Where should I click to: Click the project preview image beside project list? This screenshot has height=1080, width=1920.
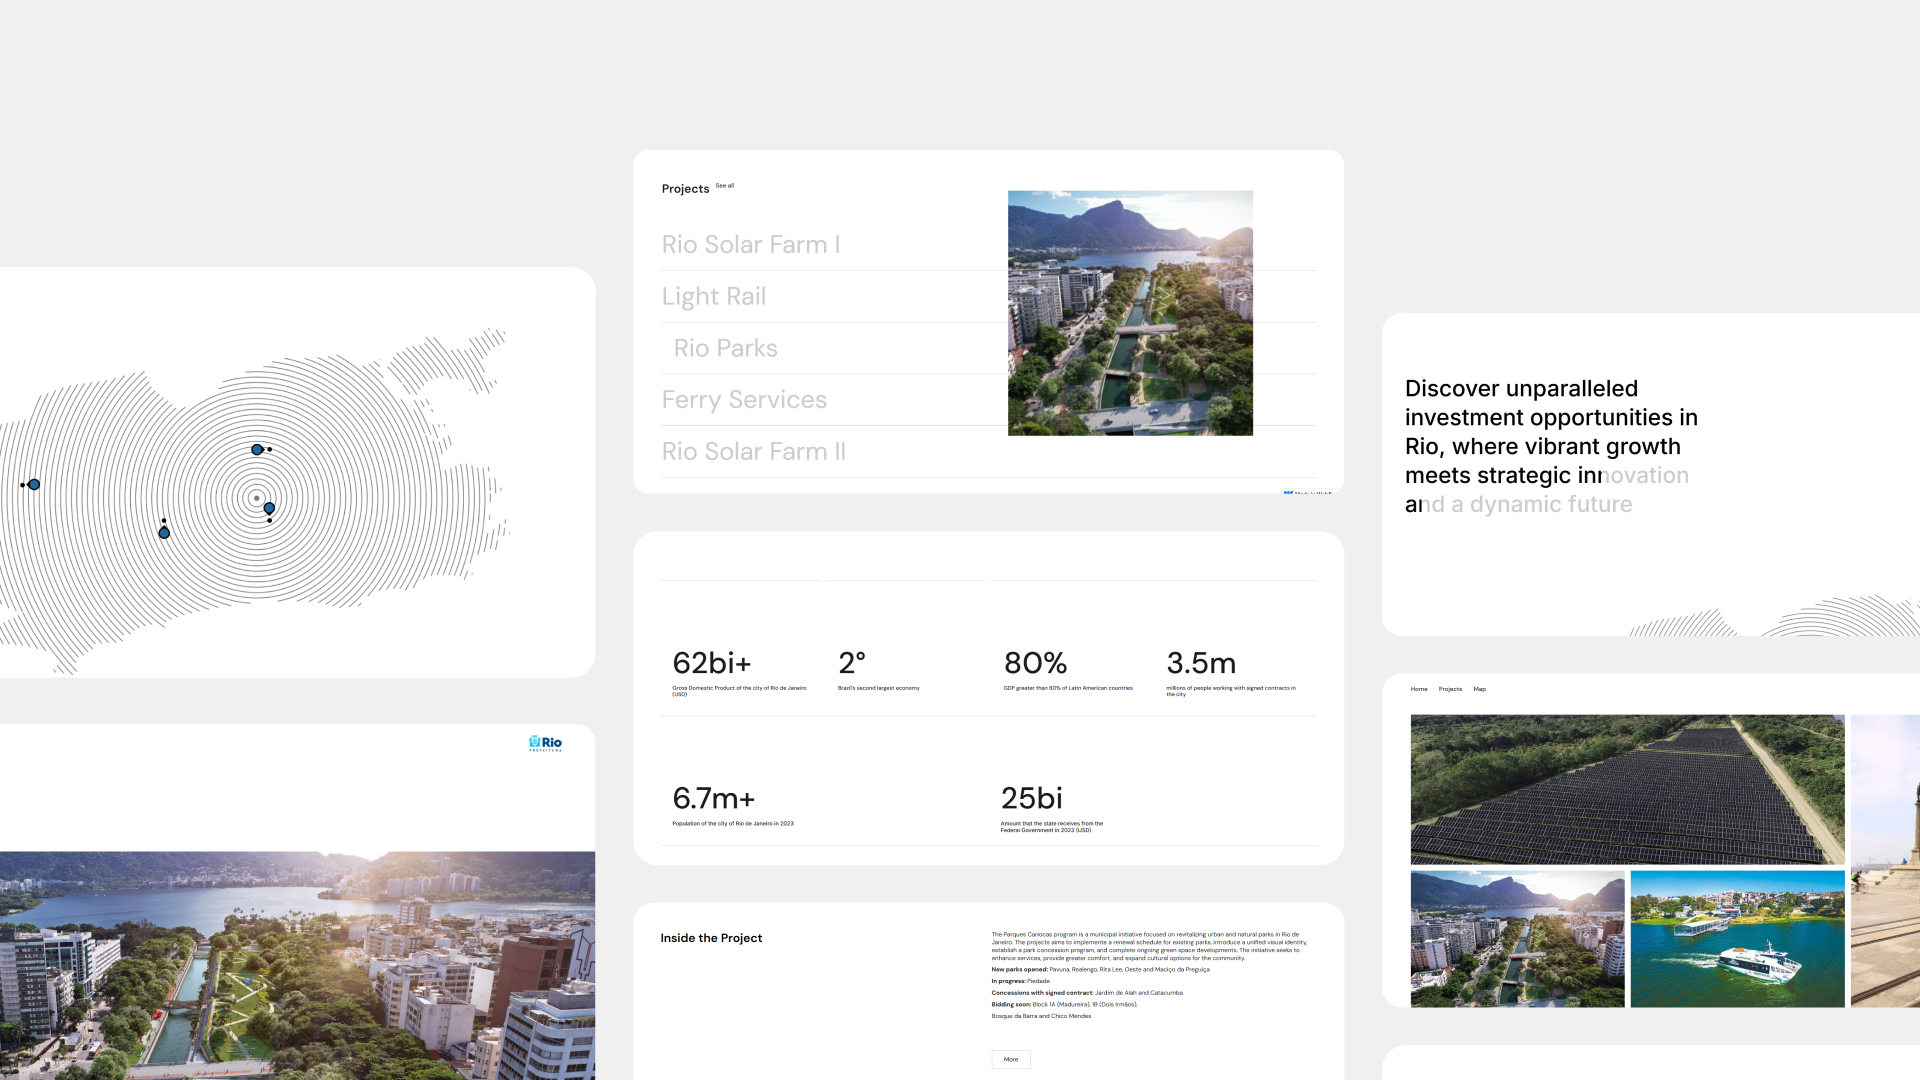click(1130, 313)
